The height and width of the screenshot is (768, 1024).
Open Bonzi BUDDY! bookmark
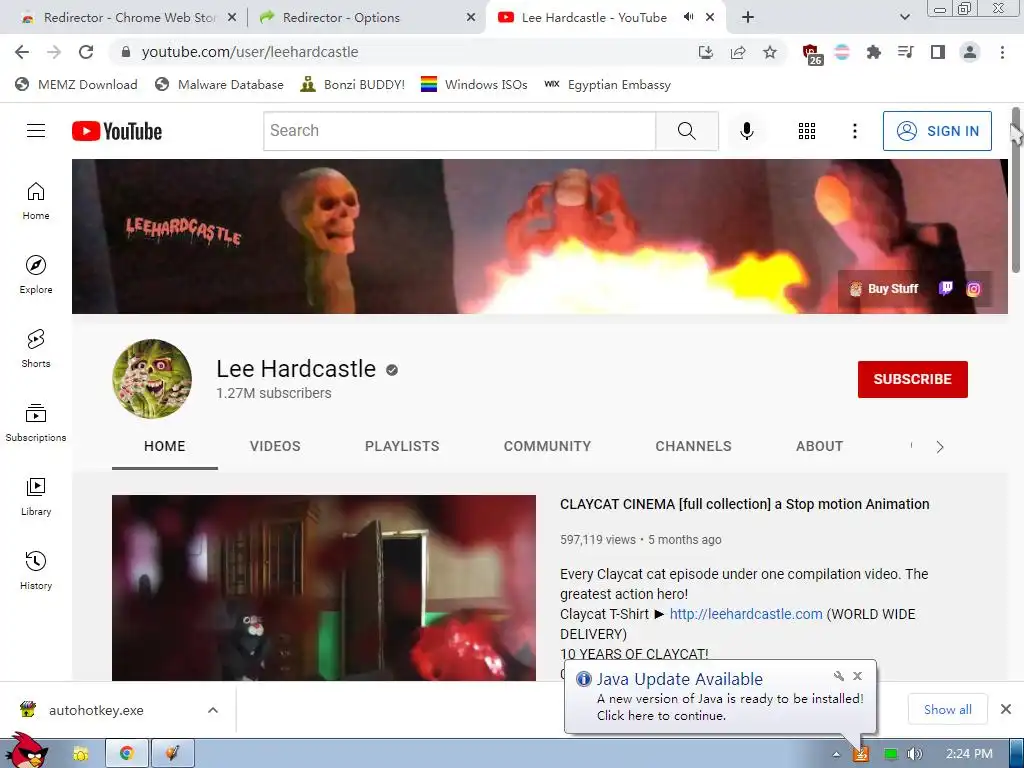tap(353, 85)
